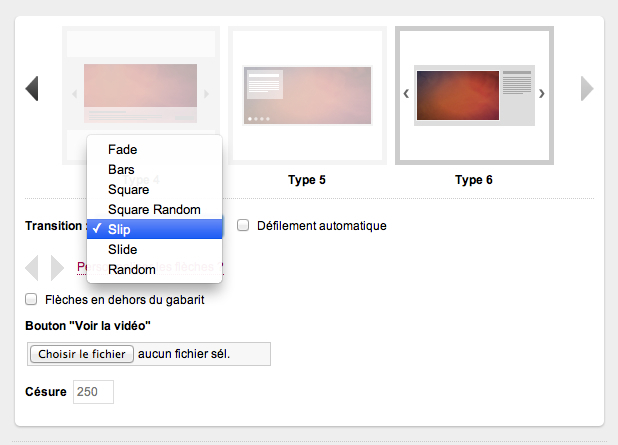This screenshot has height=445, width=618.
Task: Pick the Square transition option
Action: coord(128,190)
